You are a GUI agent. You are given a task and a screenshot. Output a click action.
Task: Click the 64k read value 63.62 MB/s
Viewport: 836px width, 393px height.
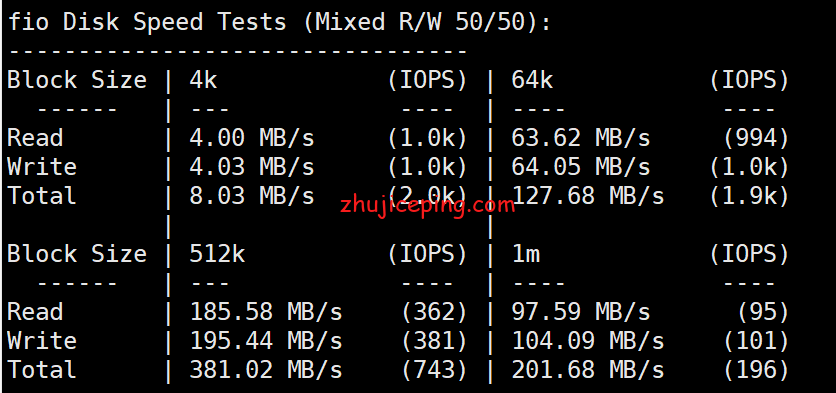pyautogui.click(x=581, y=138)
